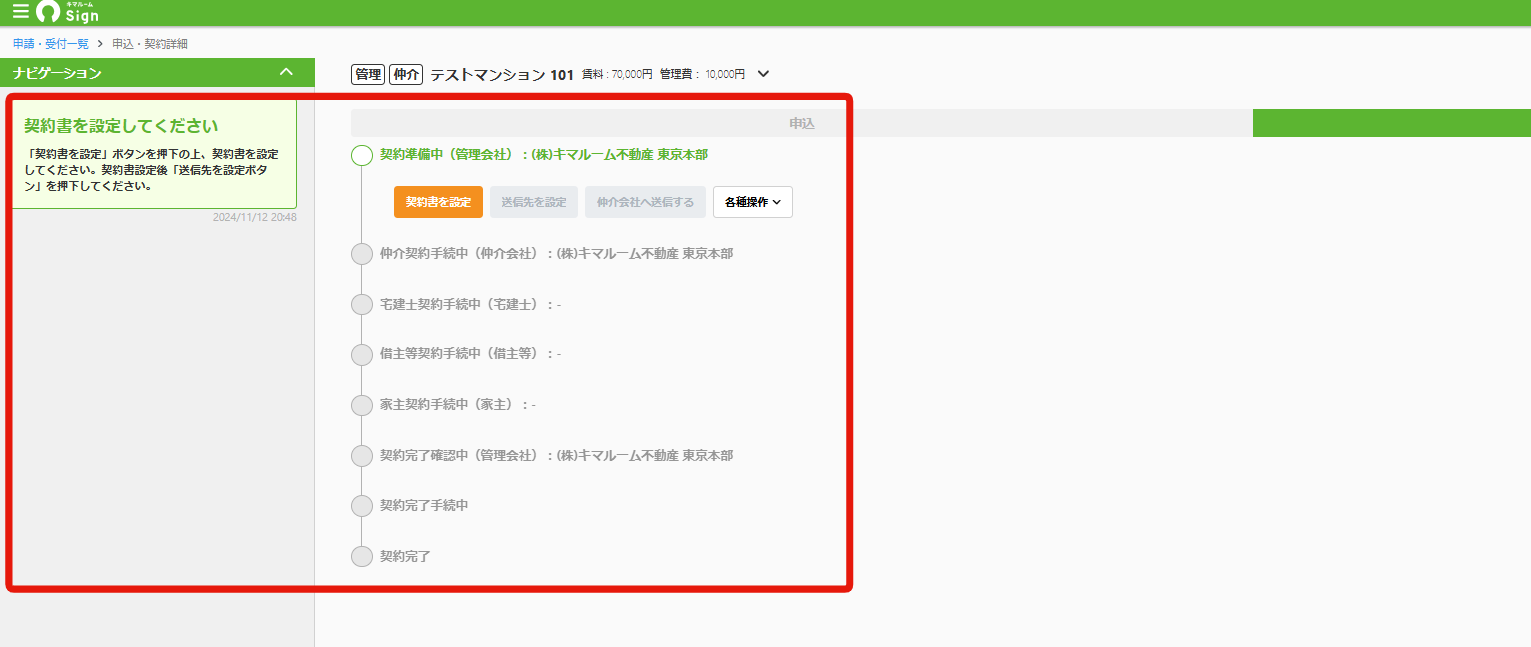Collapse the ナビゲーション panel chevron
Image resolution: width=1531 pixels, height=647 pixels.
[x=286, y=72]
